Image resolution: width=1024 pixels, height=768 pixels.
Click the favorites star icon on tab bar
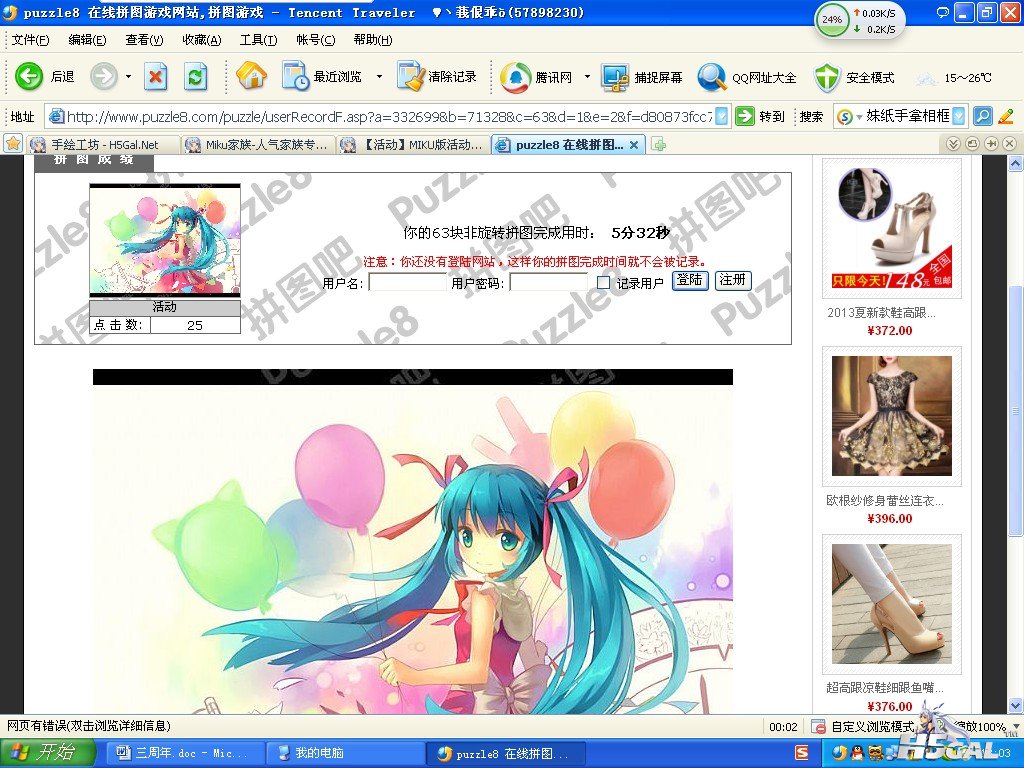(x=13, y=144)
